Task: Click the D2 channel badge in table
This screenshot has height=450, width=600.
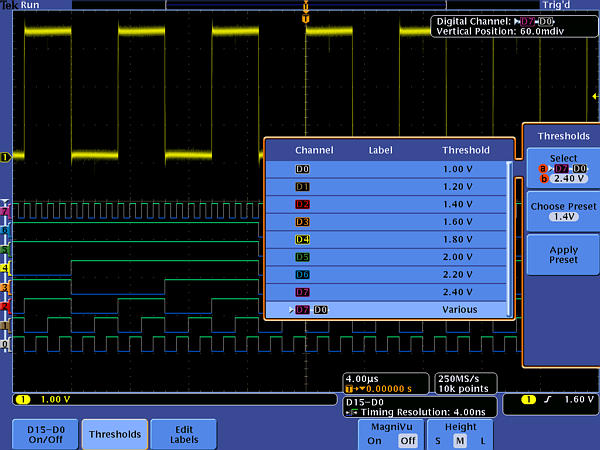Action: (302, 203)
